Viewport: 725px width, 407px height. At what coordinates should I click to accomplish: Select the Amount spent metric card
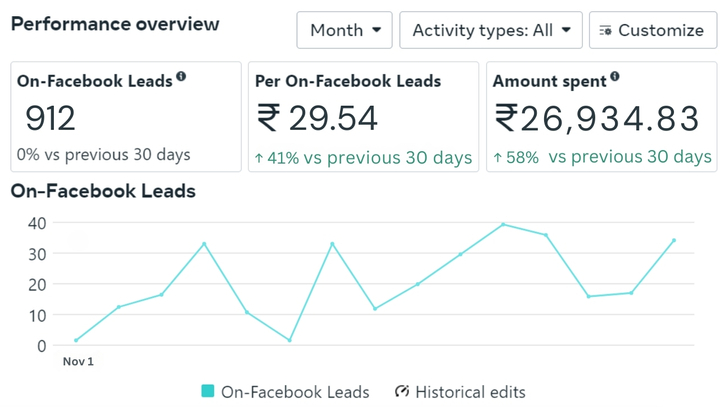coord(602,117)
